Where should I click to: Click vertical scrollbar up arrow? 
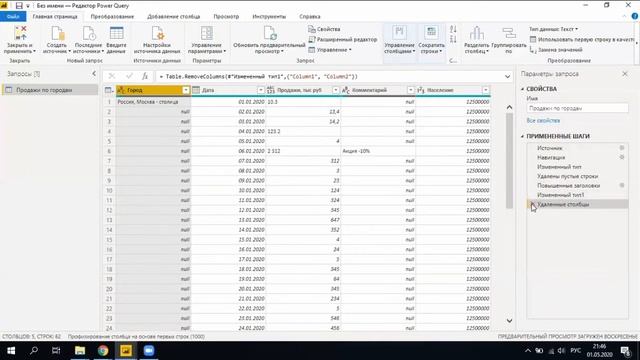point(509,107)
